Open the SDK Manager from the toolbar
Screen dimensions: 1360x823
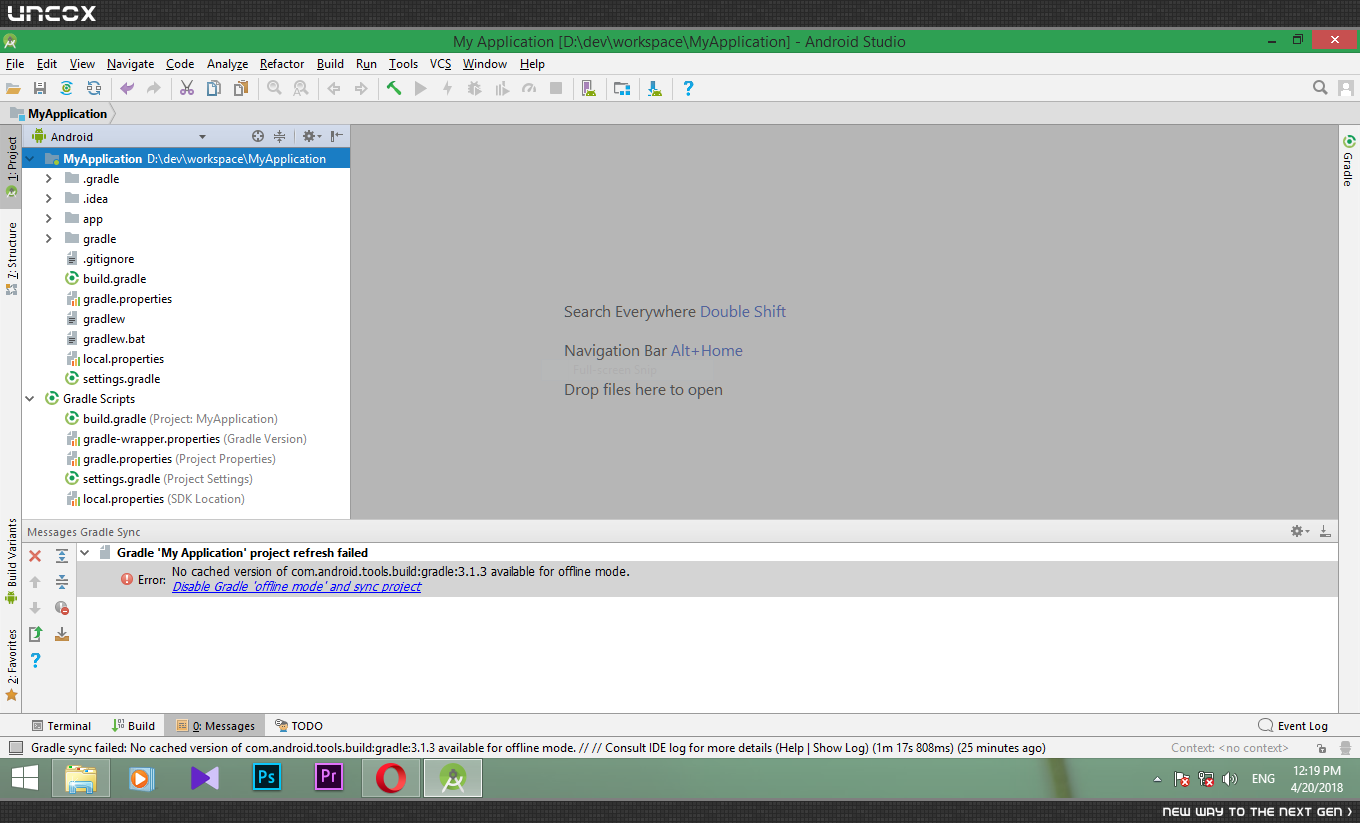coord(655,89)
